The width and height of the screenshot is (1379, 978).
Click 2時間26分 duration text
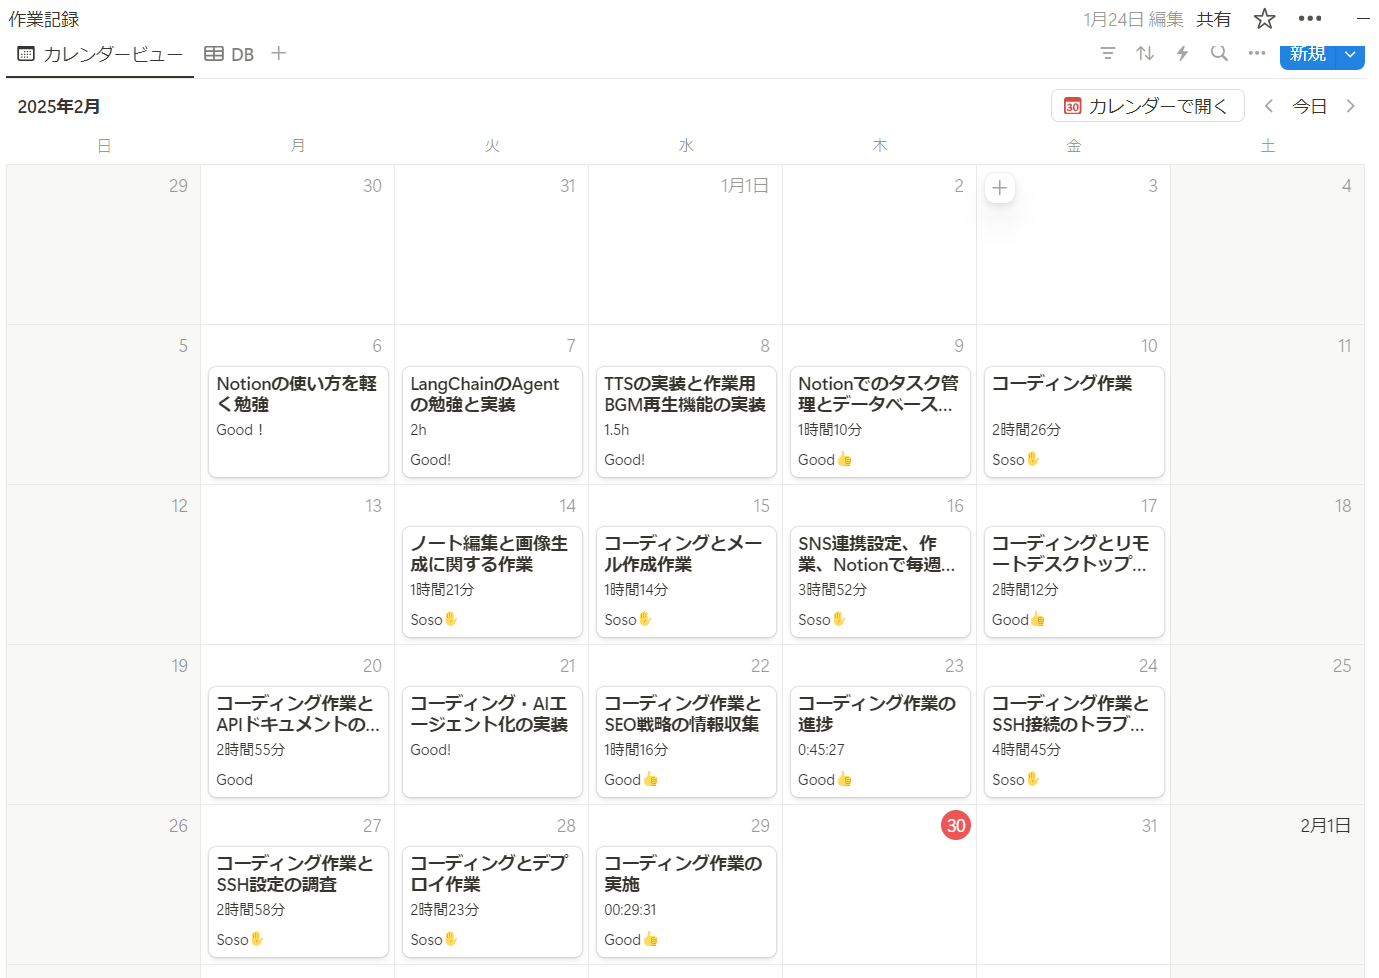coord(1026,429)
